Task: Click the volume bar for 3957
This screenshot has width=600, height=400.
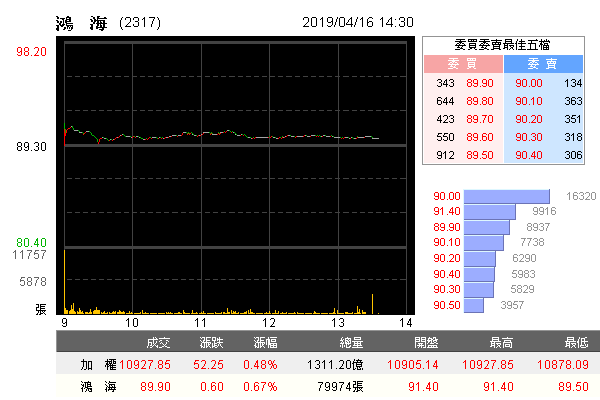Action: (474, 305)
